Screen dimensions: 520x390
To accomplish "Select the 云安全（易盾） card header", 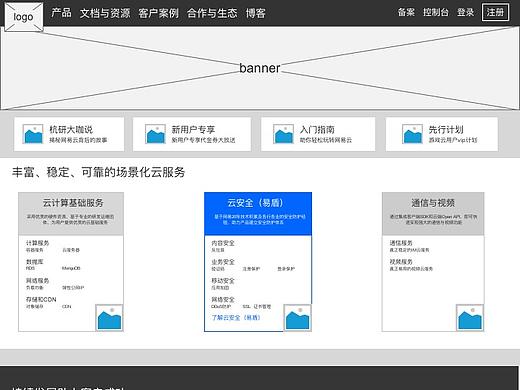I will (258, 214).
